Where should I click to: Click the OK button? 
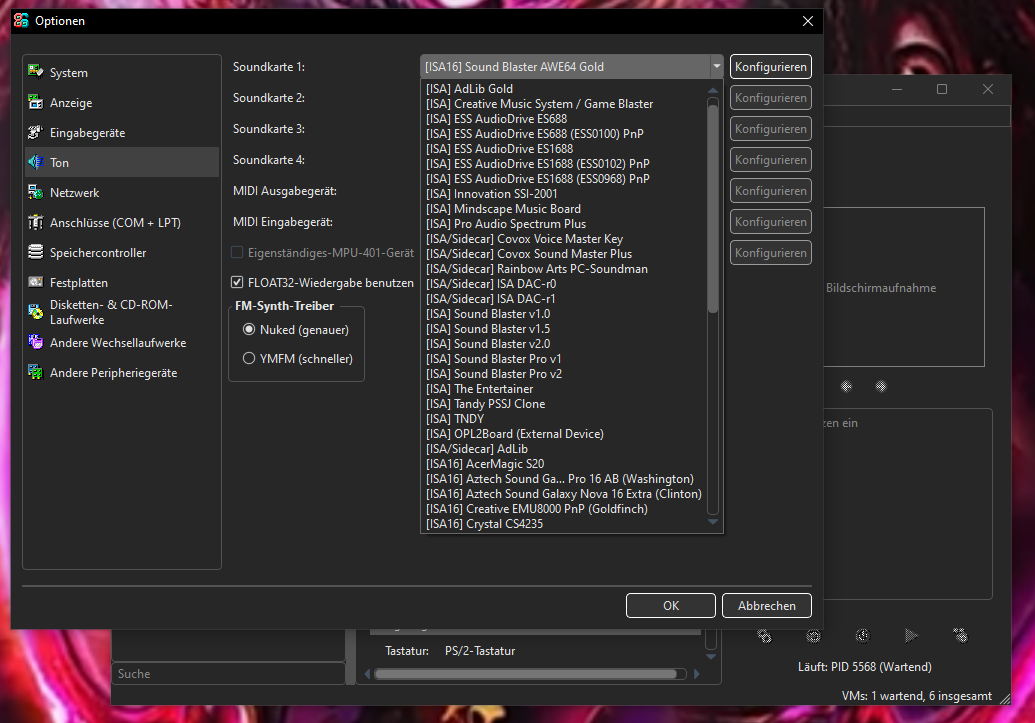pyautogui.click(x=670, y=605)
